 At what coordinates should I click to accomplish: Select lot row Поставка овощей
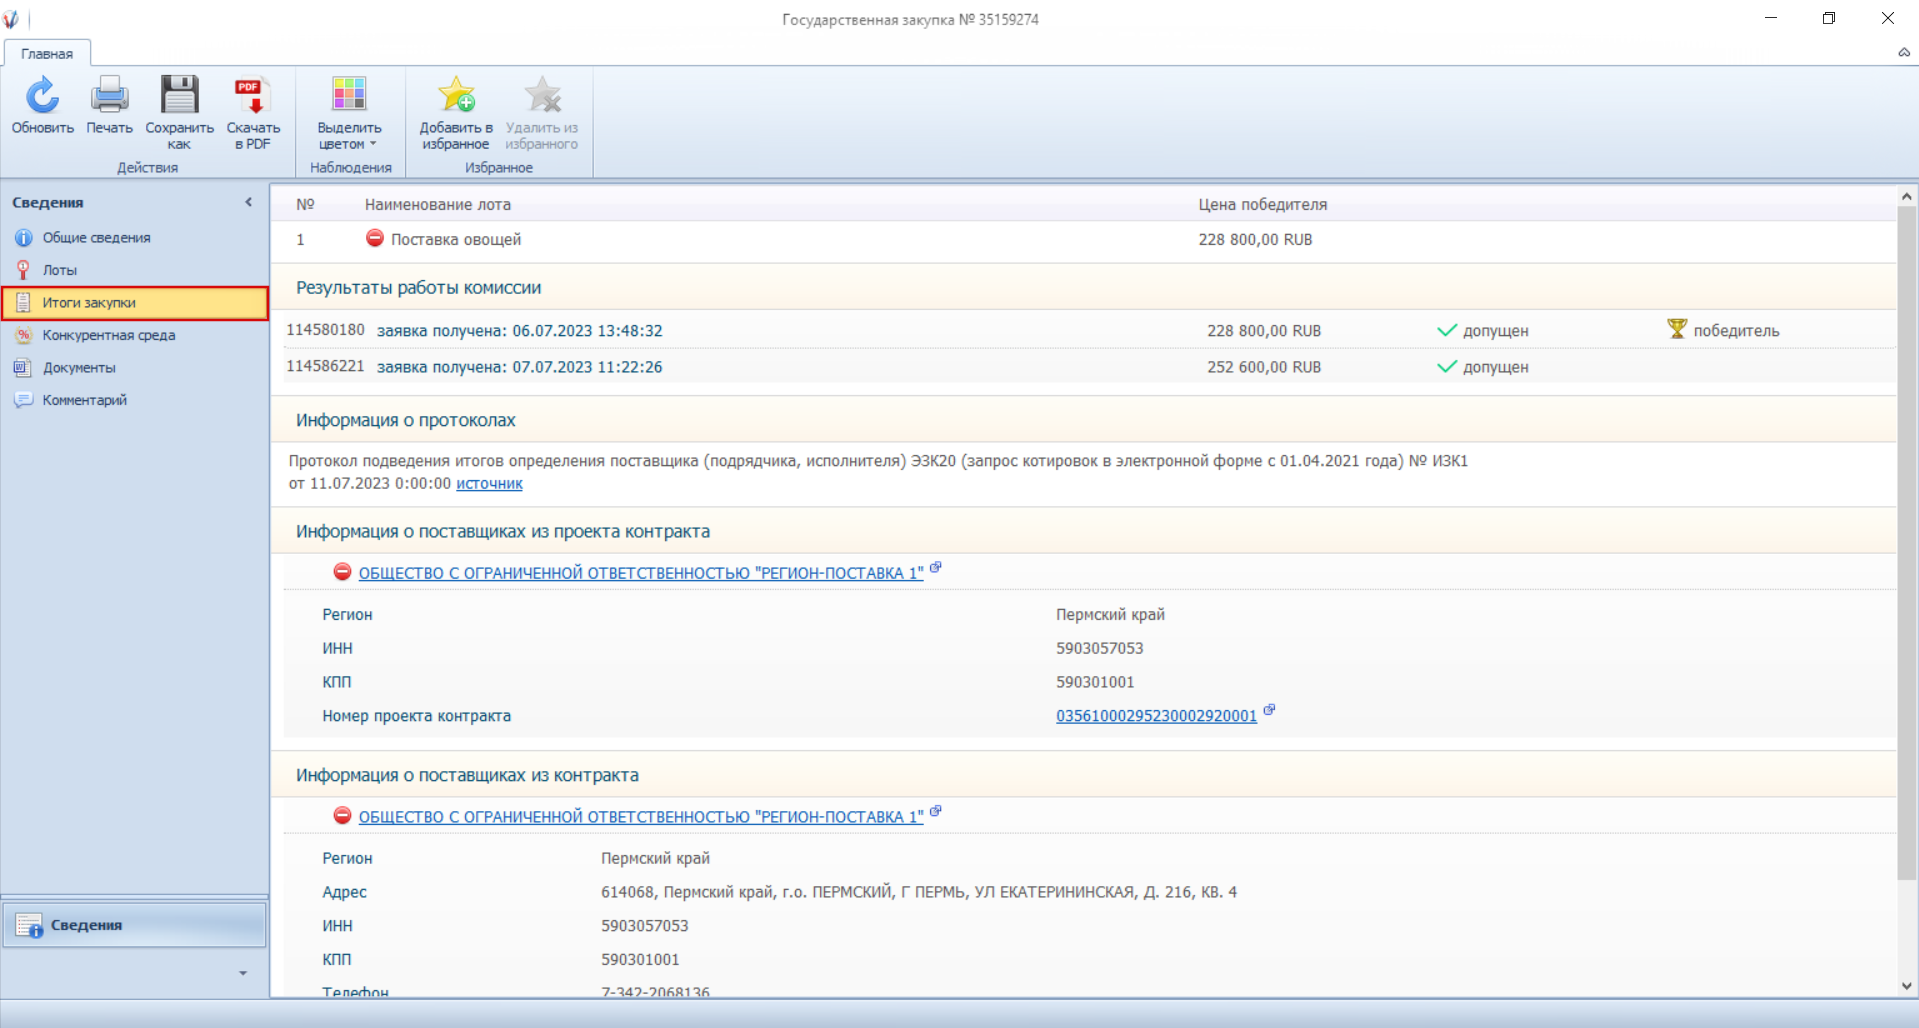coord(1083,240)
